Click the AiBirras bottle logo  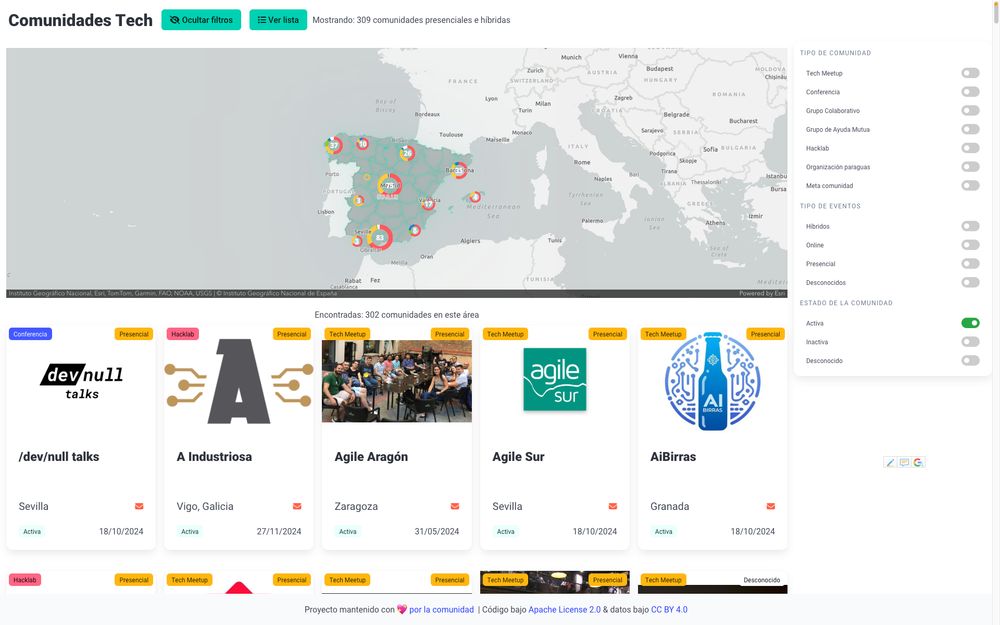[712, 381]
